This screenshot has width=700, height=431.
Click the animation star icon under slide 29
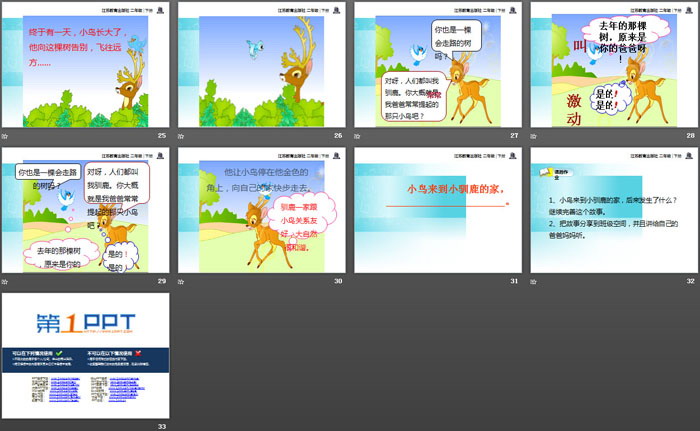5,281
